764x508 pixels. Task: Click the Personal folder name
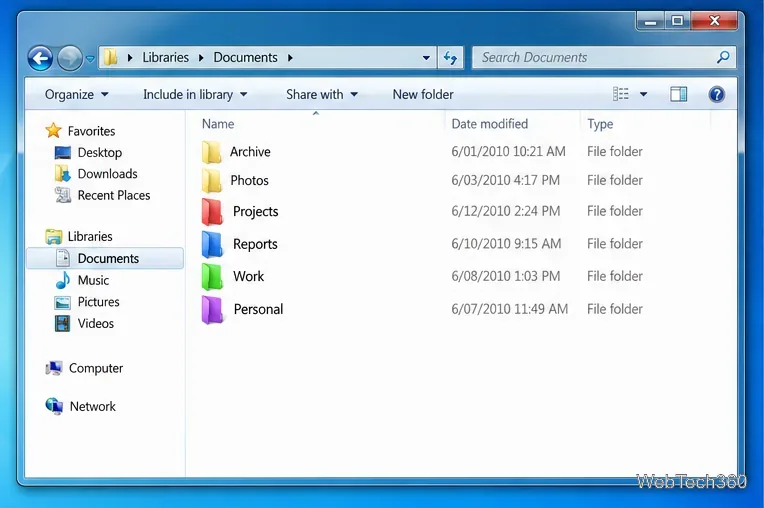coord(258,309)
